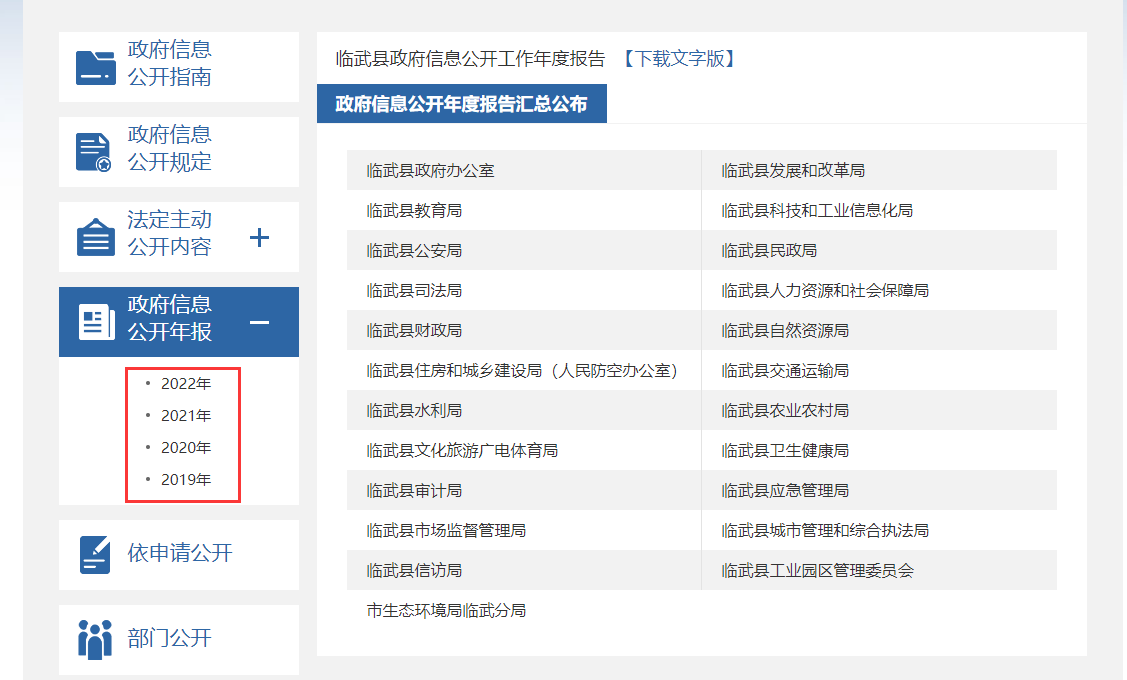Viewport: 1127px width, 680px height.
Task: Click the briefcase icon beside 法定主动公开内容
Action: point(96,237)
